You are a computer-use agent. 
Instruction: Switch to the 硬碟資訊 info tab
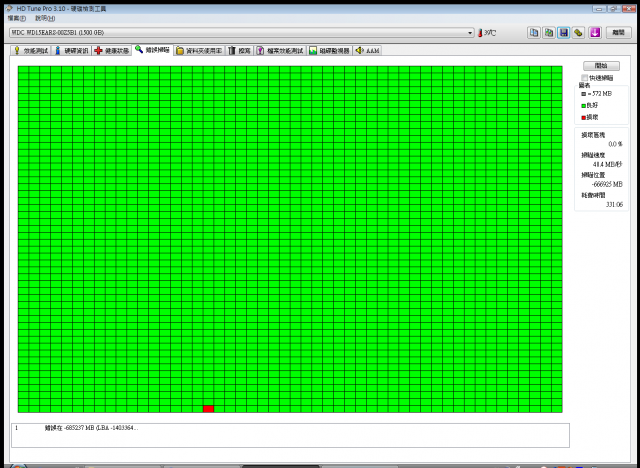(x=71, y=51)
